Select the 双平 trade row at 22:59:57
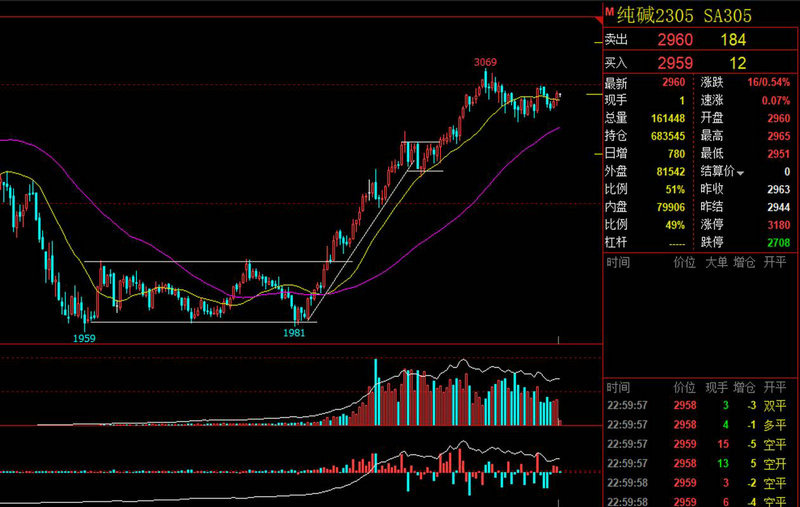This screenshot has height=507, width=800. coord(700,407)
